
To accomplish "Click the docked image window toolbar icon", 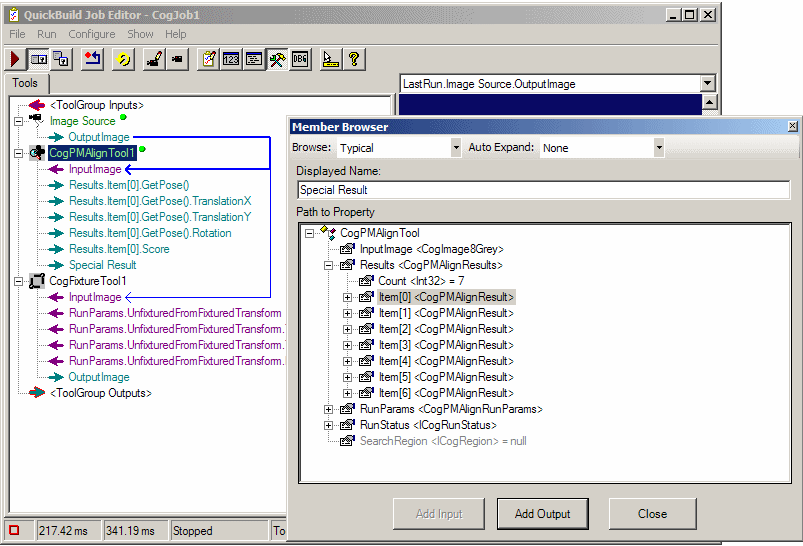I will (38, 59).
